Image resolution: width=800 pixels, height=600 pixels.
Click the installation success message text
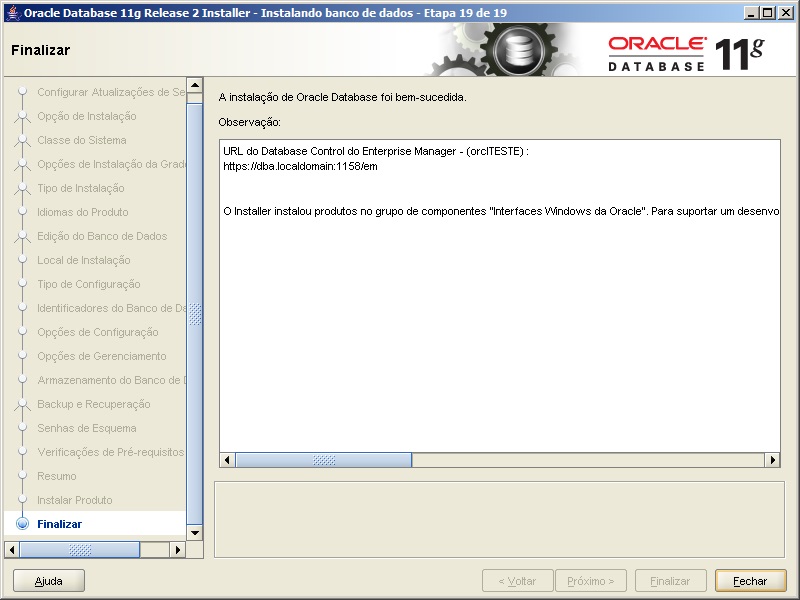tap(342, 97)
